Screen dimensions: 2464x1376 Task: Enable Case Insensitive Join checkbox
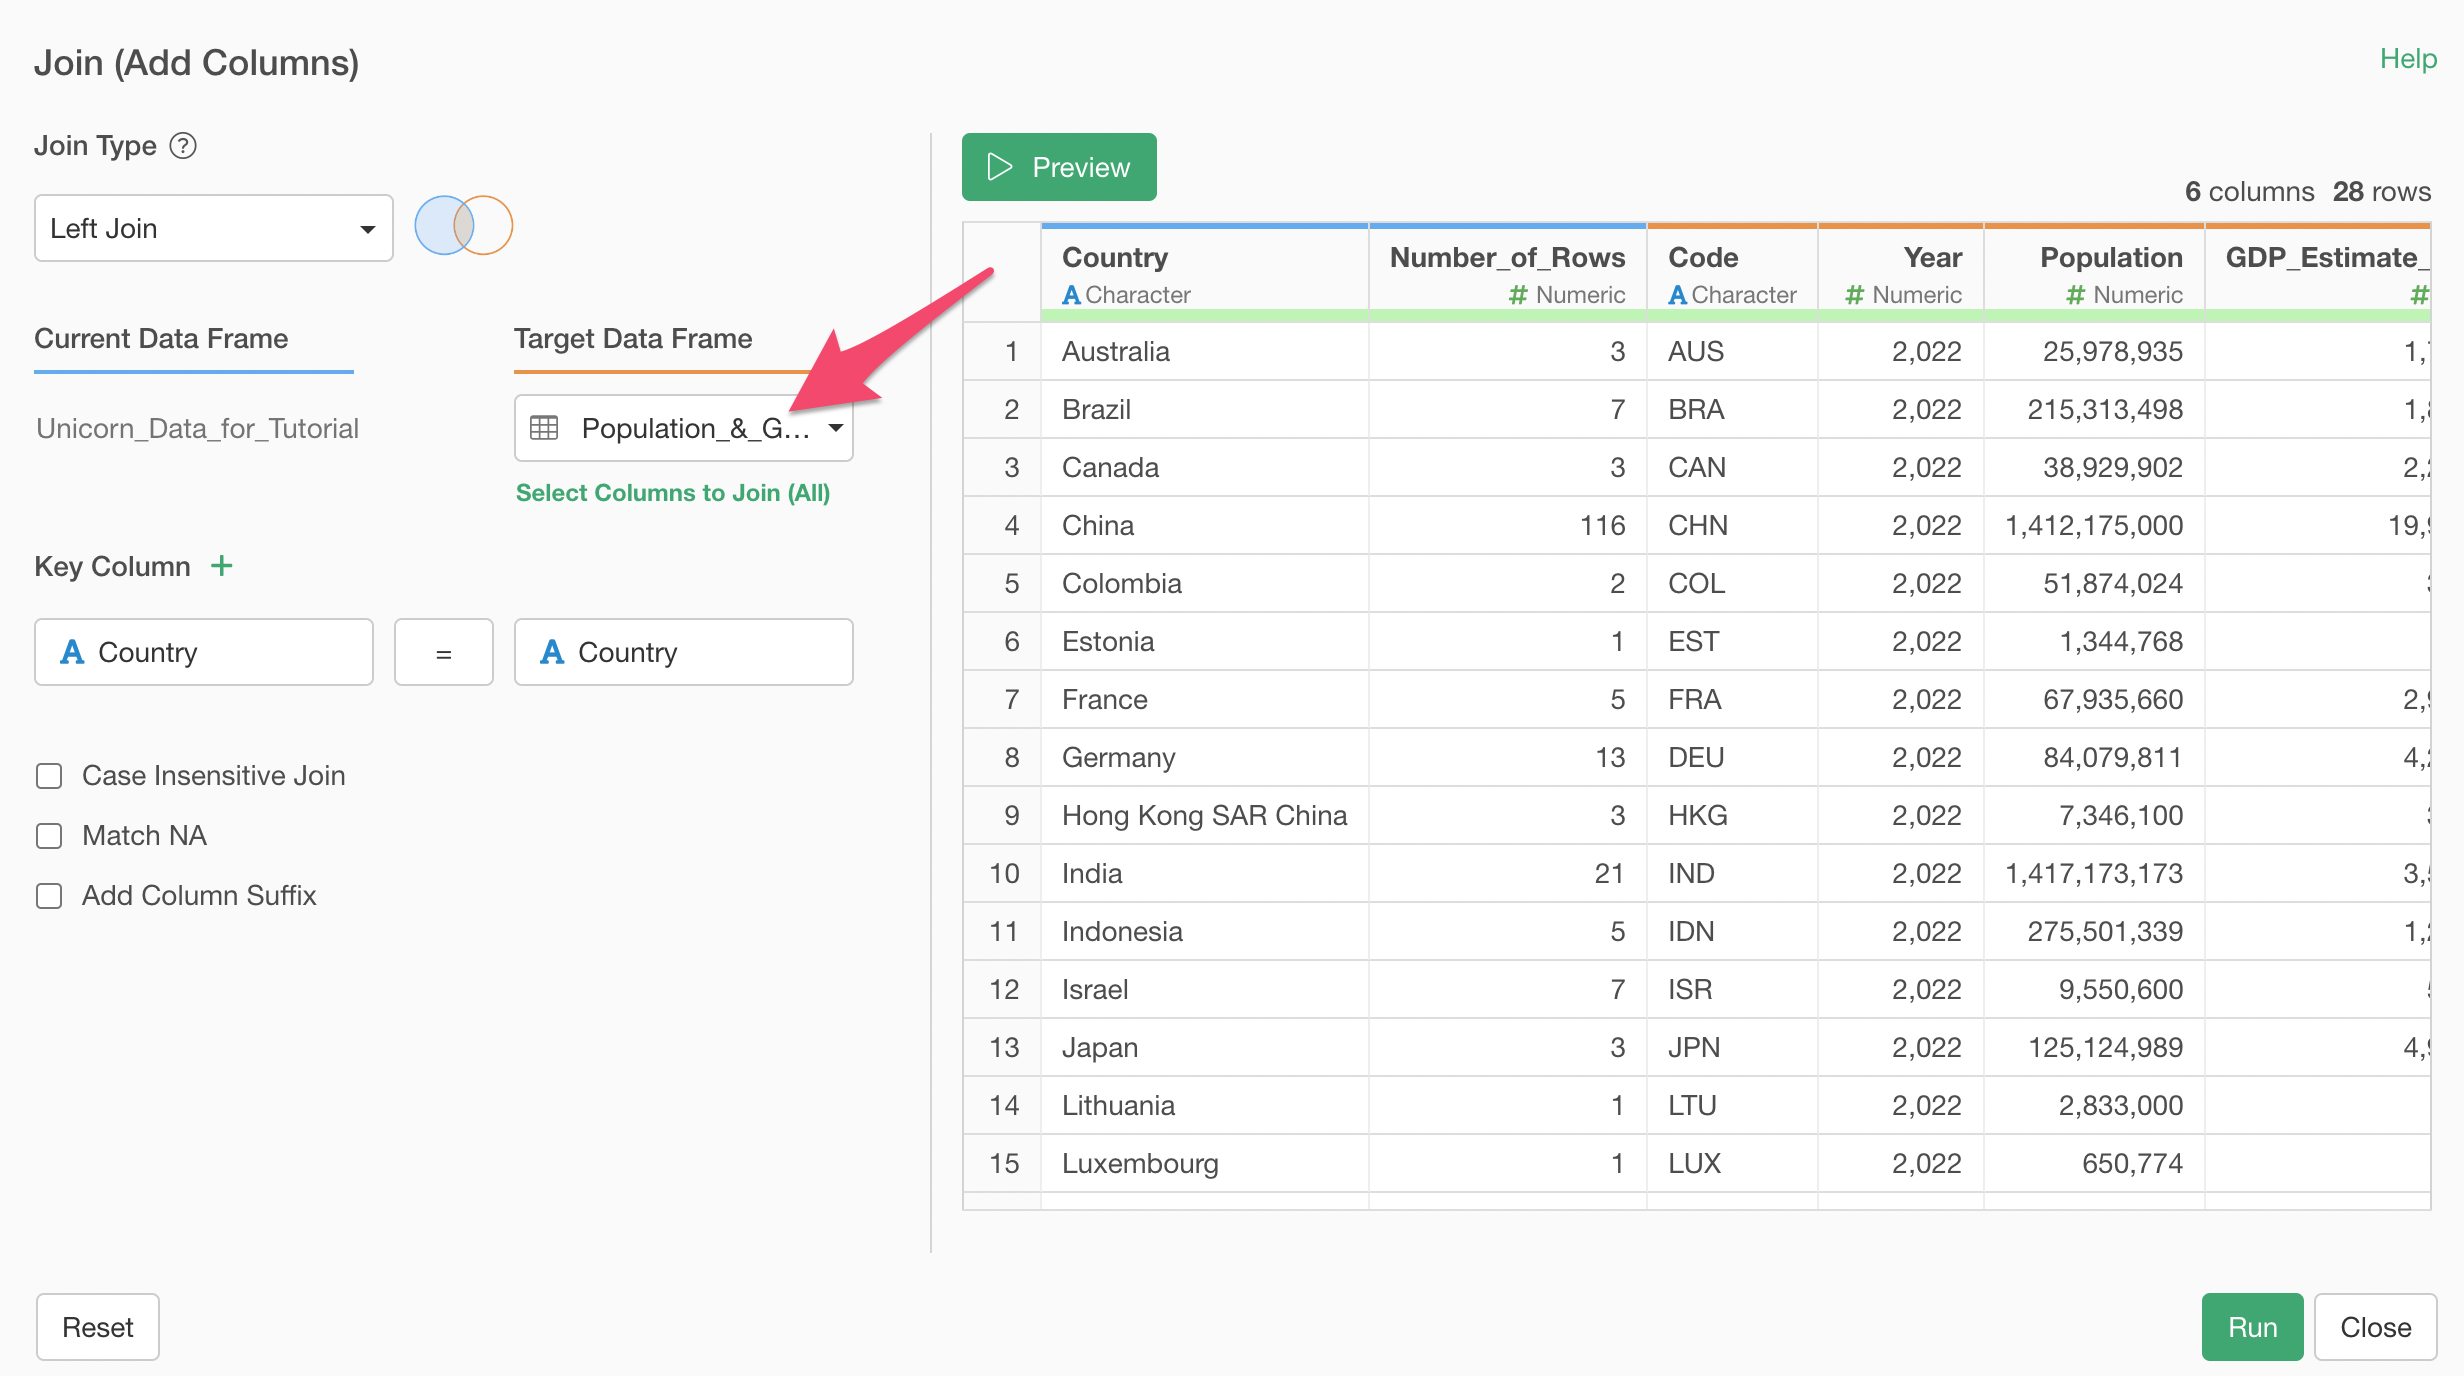coord(49,776)
